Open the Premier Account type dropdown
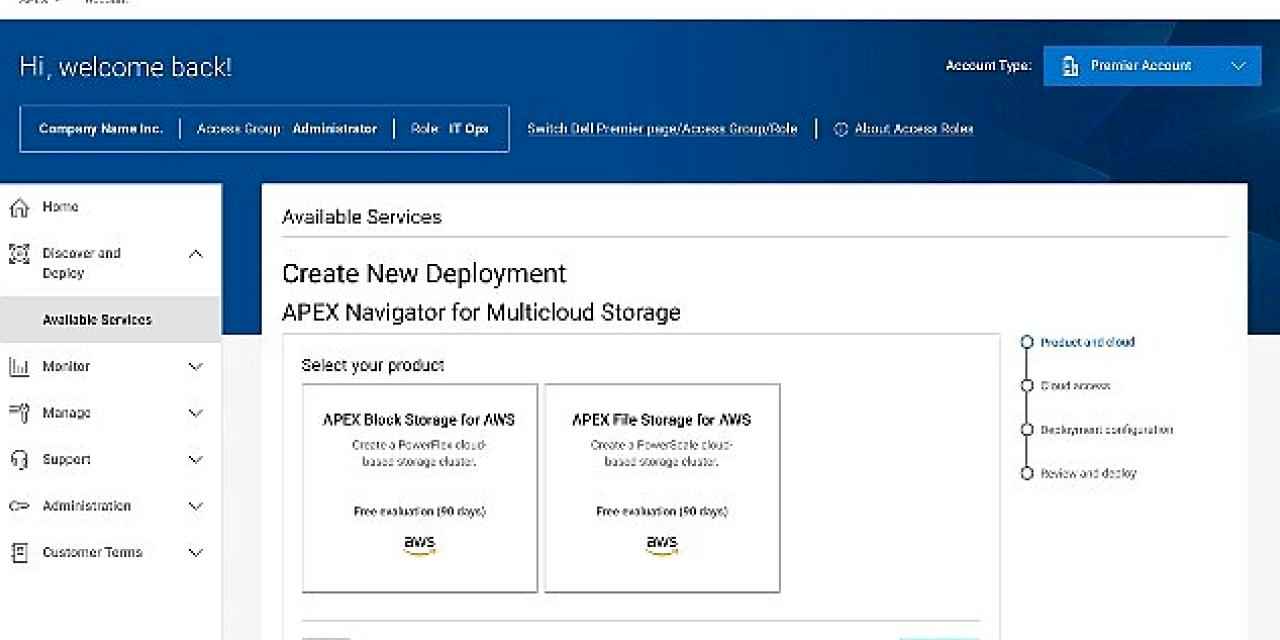This screenshot has width=1280, height=640. tap(1151, 66)
